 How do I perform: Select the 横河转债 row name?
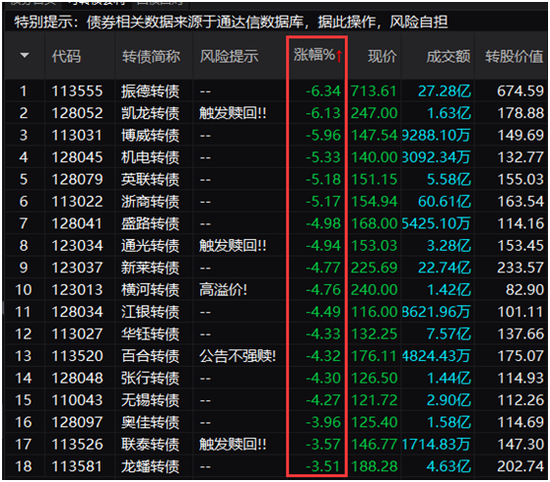[150, 290]
